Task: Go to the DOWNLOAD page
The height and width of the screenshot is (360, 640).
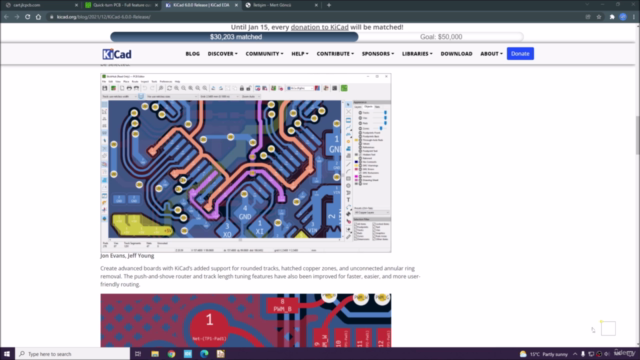Action: pyautogui.click(x=456, y=54)
